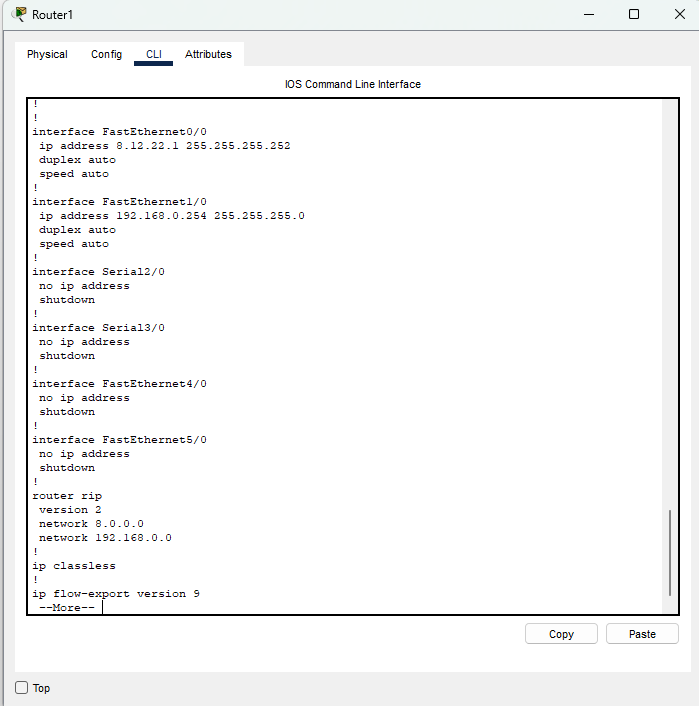Viewport: 699px width, 706px height.
Task: Click the 'version 2' line
Action: (70, 510)
